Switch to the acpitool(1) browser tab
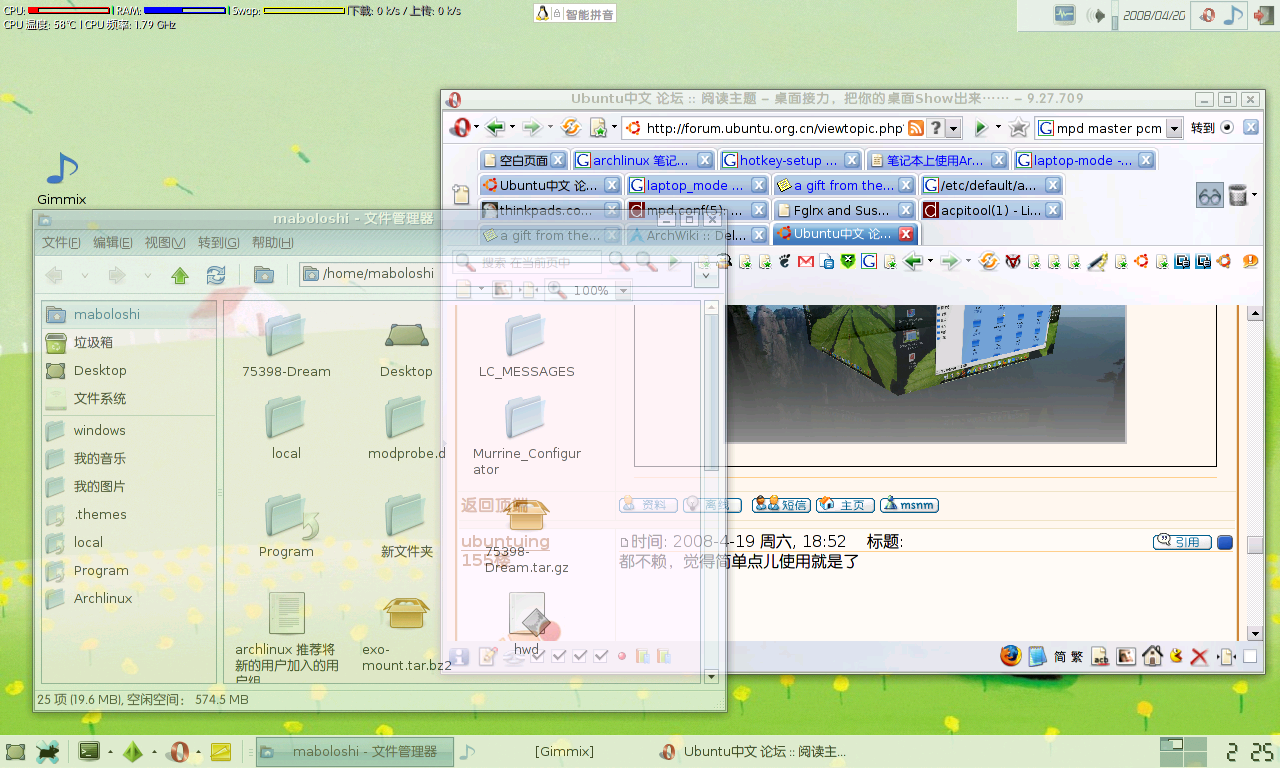 (992, 210)
